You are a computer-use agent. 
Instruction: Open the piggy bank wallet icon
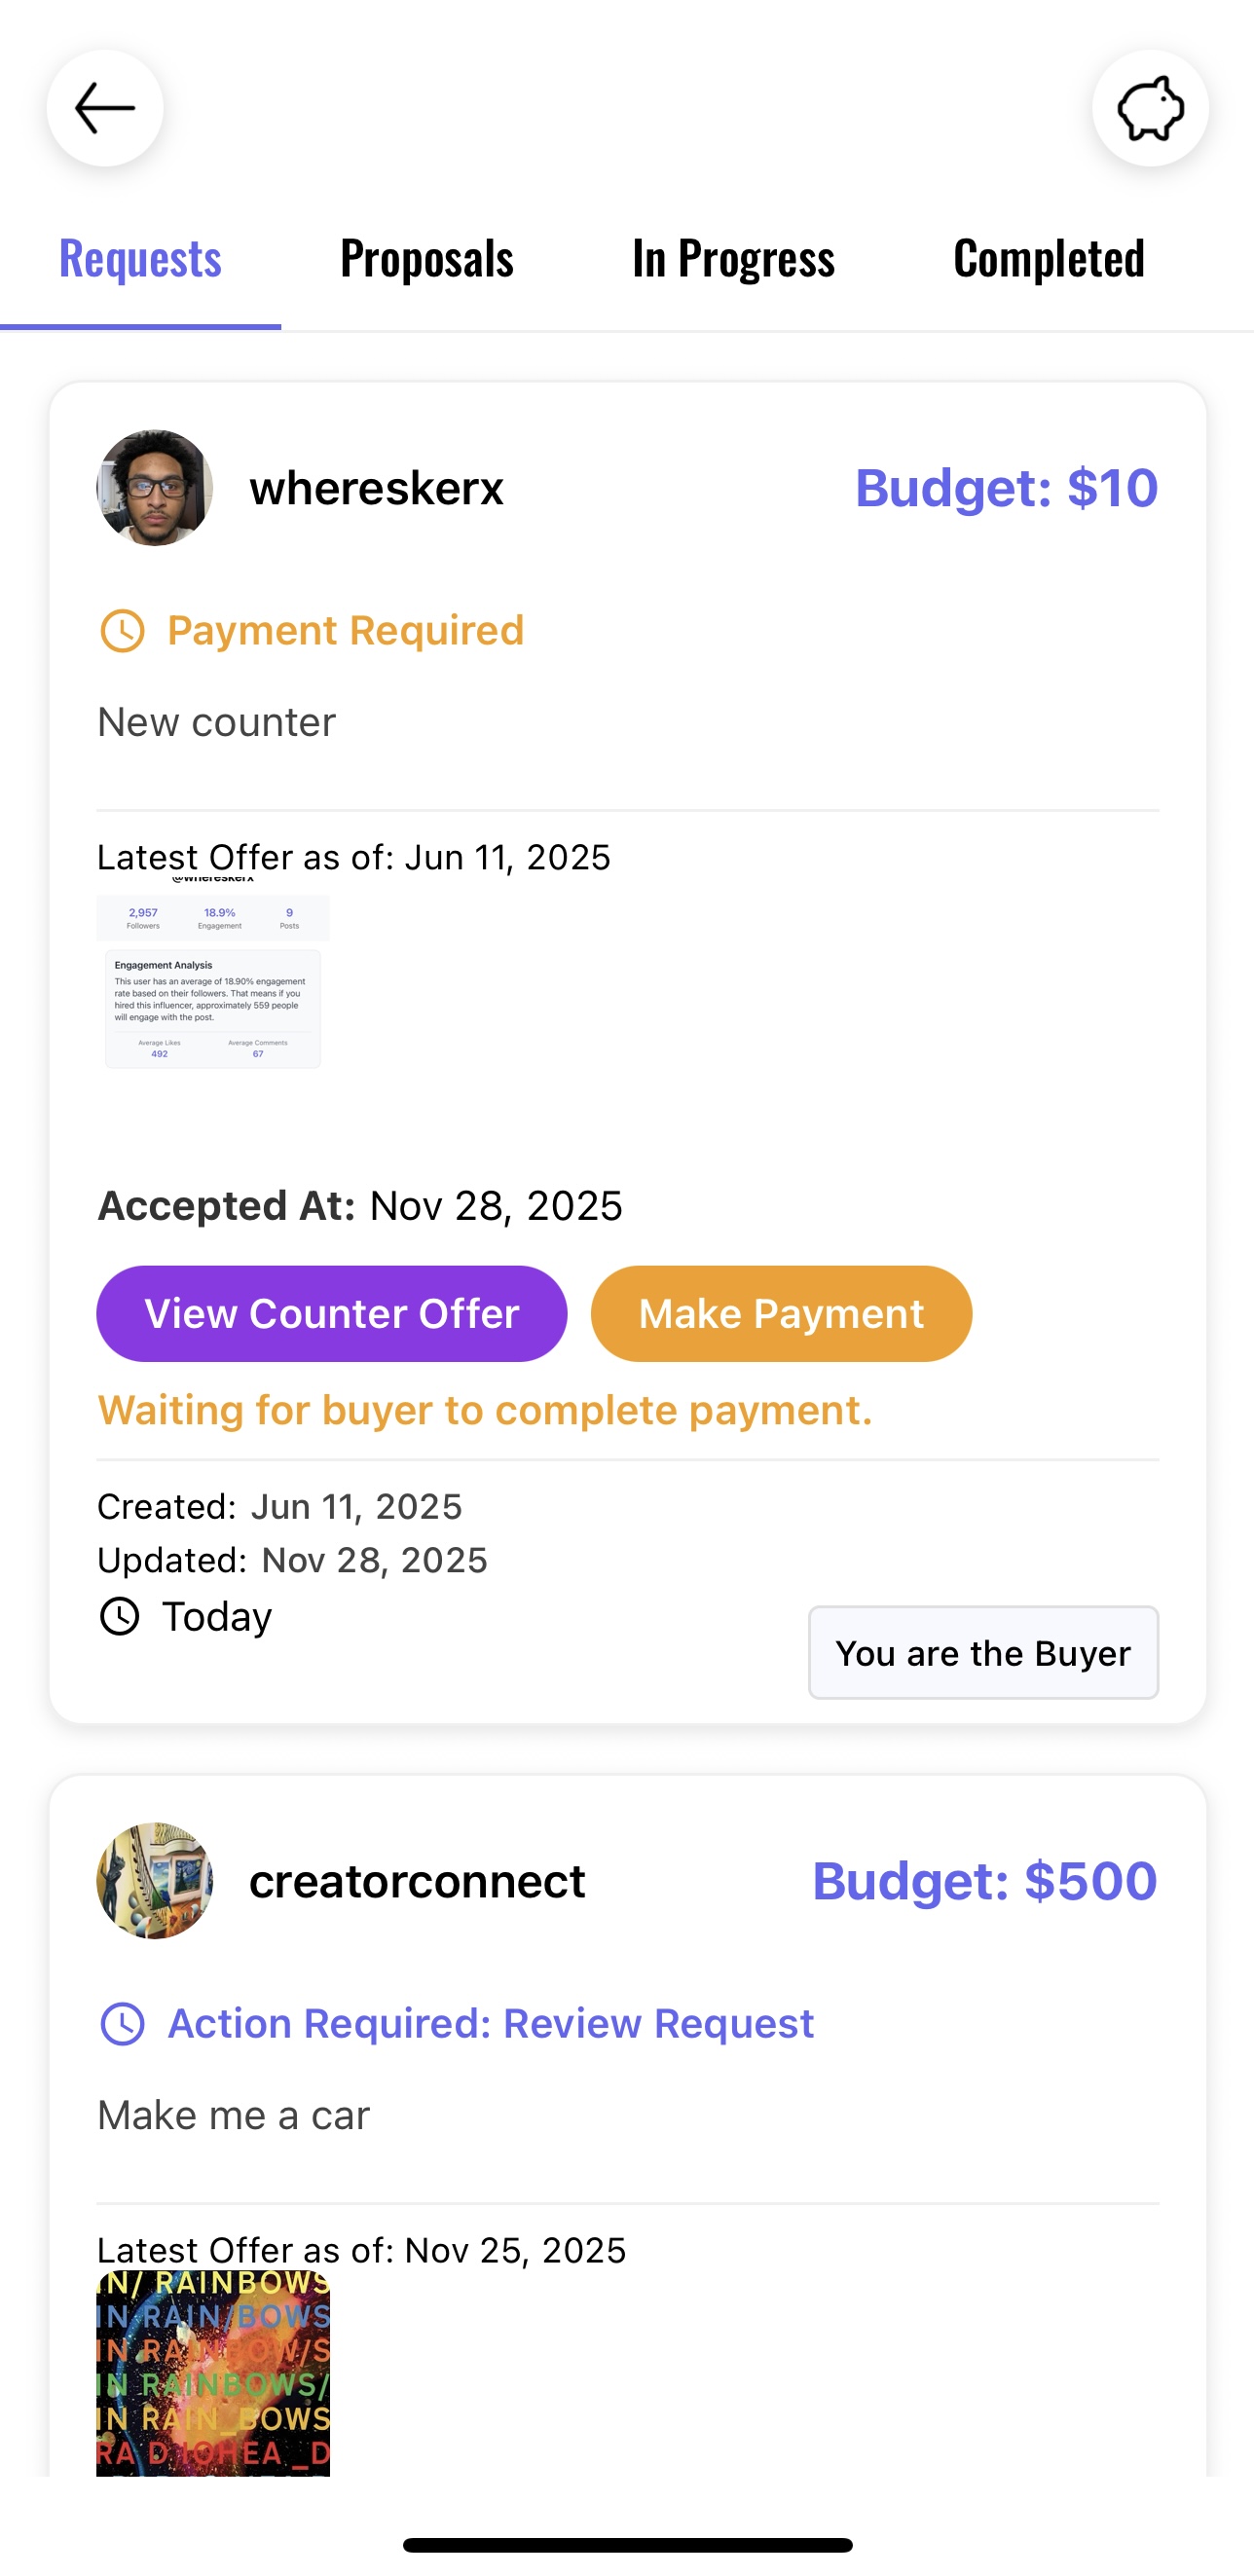point(1150,108)
